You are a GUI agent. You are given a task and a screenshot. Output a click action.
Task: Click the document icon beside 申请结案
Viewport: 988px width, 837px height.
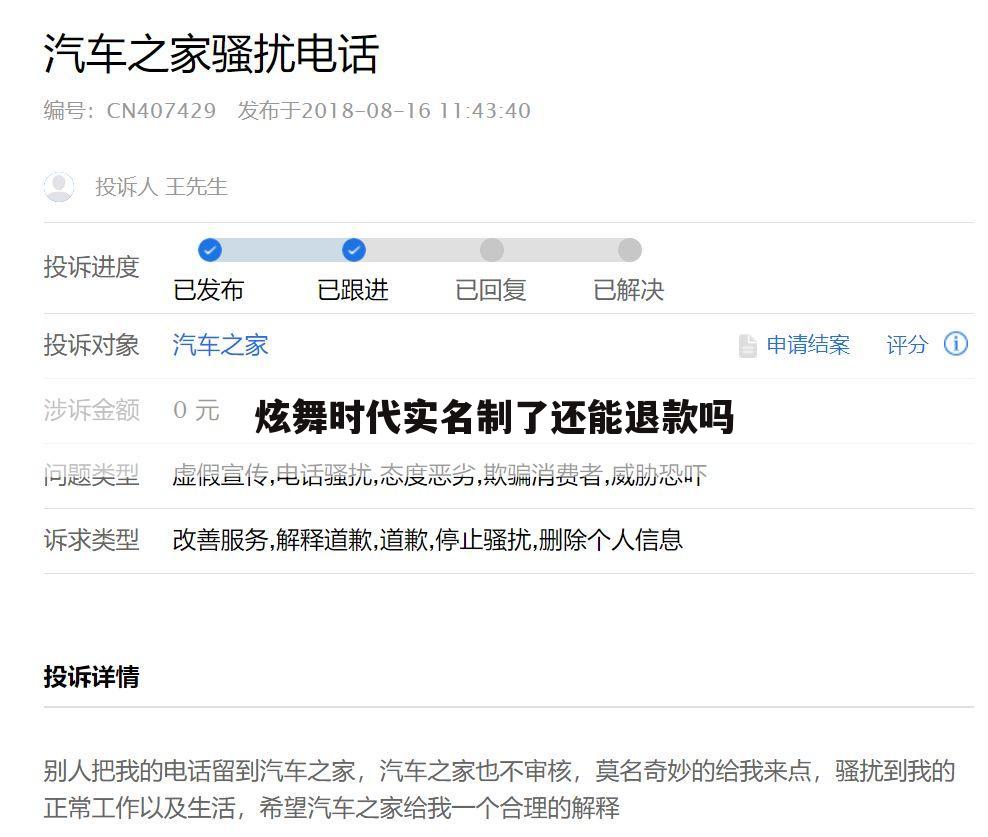pyautogui.click(x=748, y=346)
